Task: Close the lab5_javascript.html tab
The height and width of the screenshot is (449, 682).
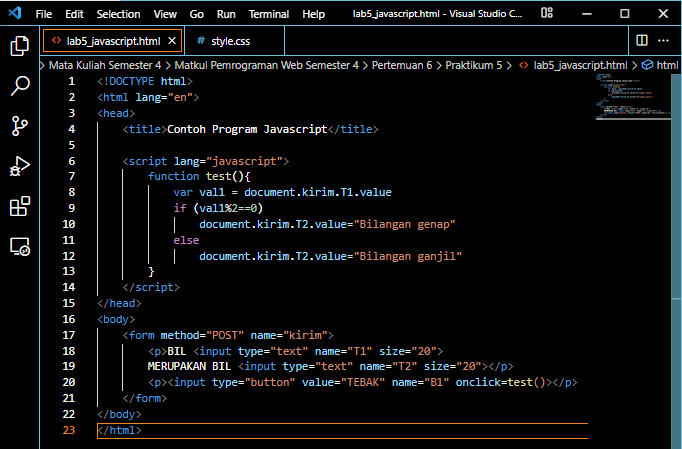Action: click(172, 40)
